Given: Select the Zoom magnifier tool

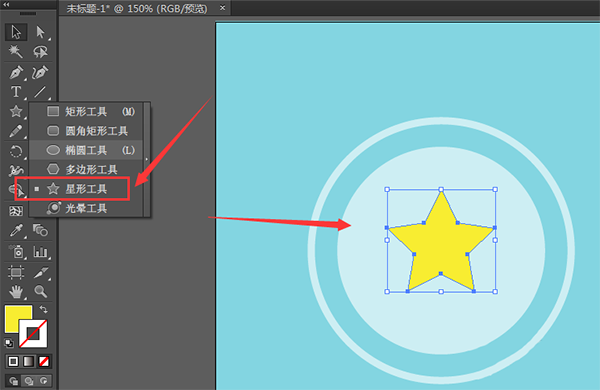Looking at the screenshot, I should pyautogui.click(x=40, y=292).
